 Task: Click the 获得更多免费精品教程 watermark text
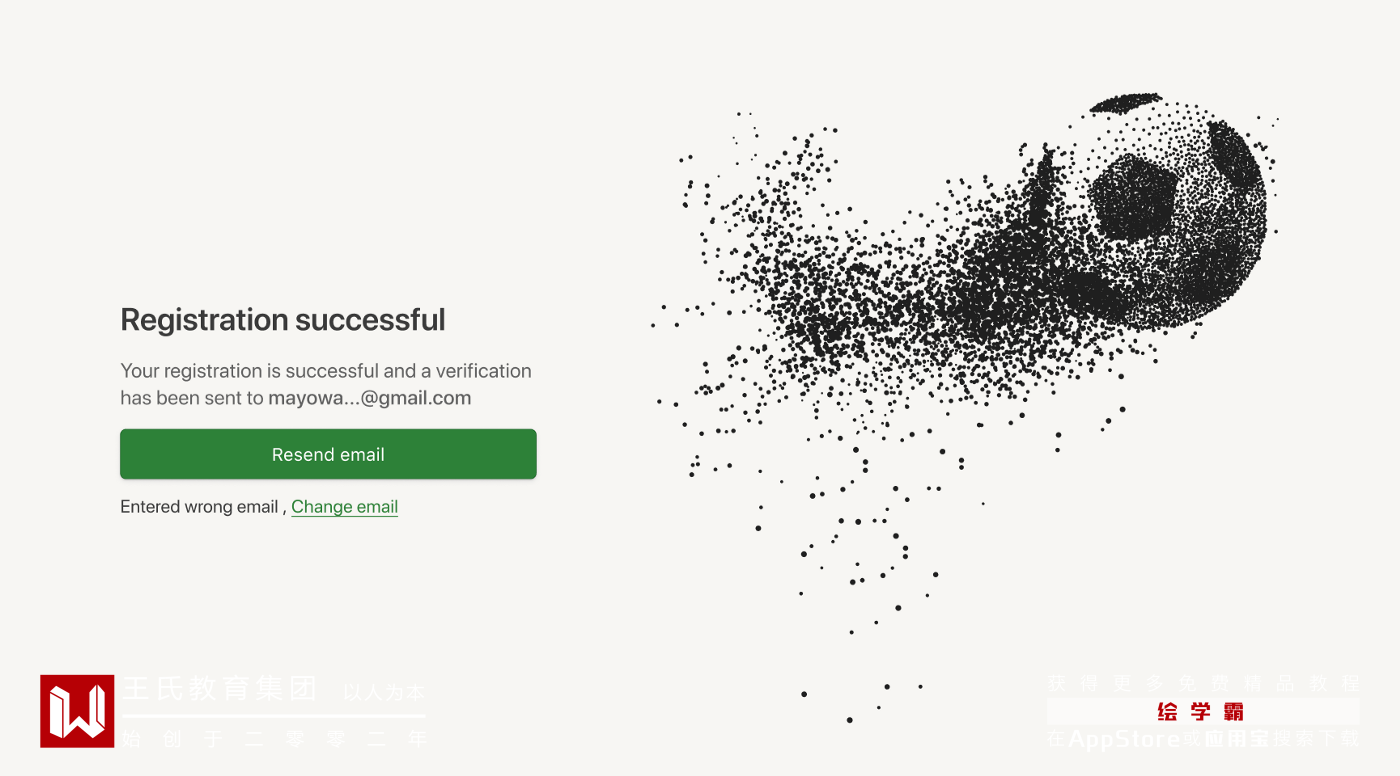click(x=1203, y=684)
